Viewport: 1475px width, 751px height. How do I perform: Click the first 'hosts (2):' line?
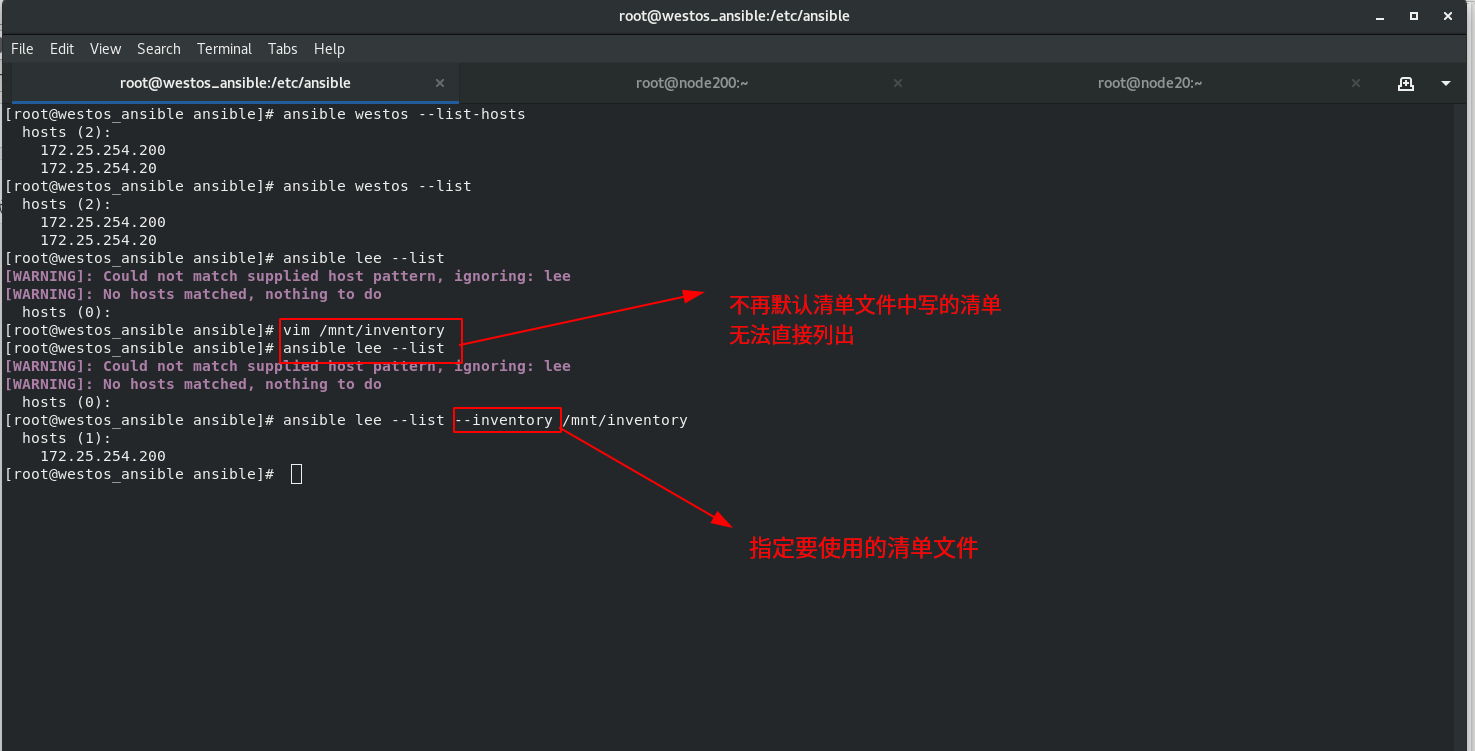click(67, 132)
